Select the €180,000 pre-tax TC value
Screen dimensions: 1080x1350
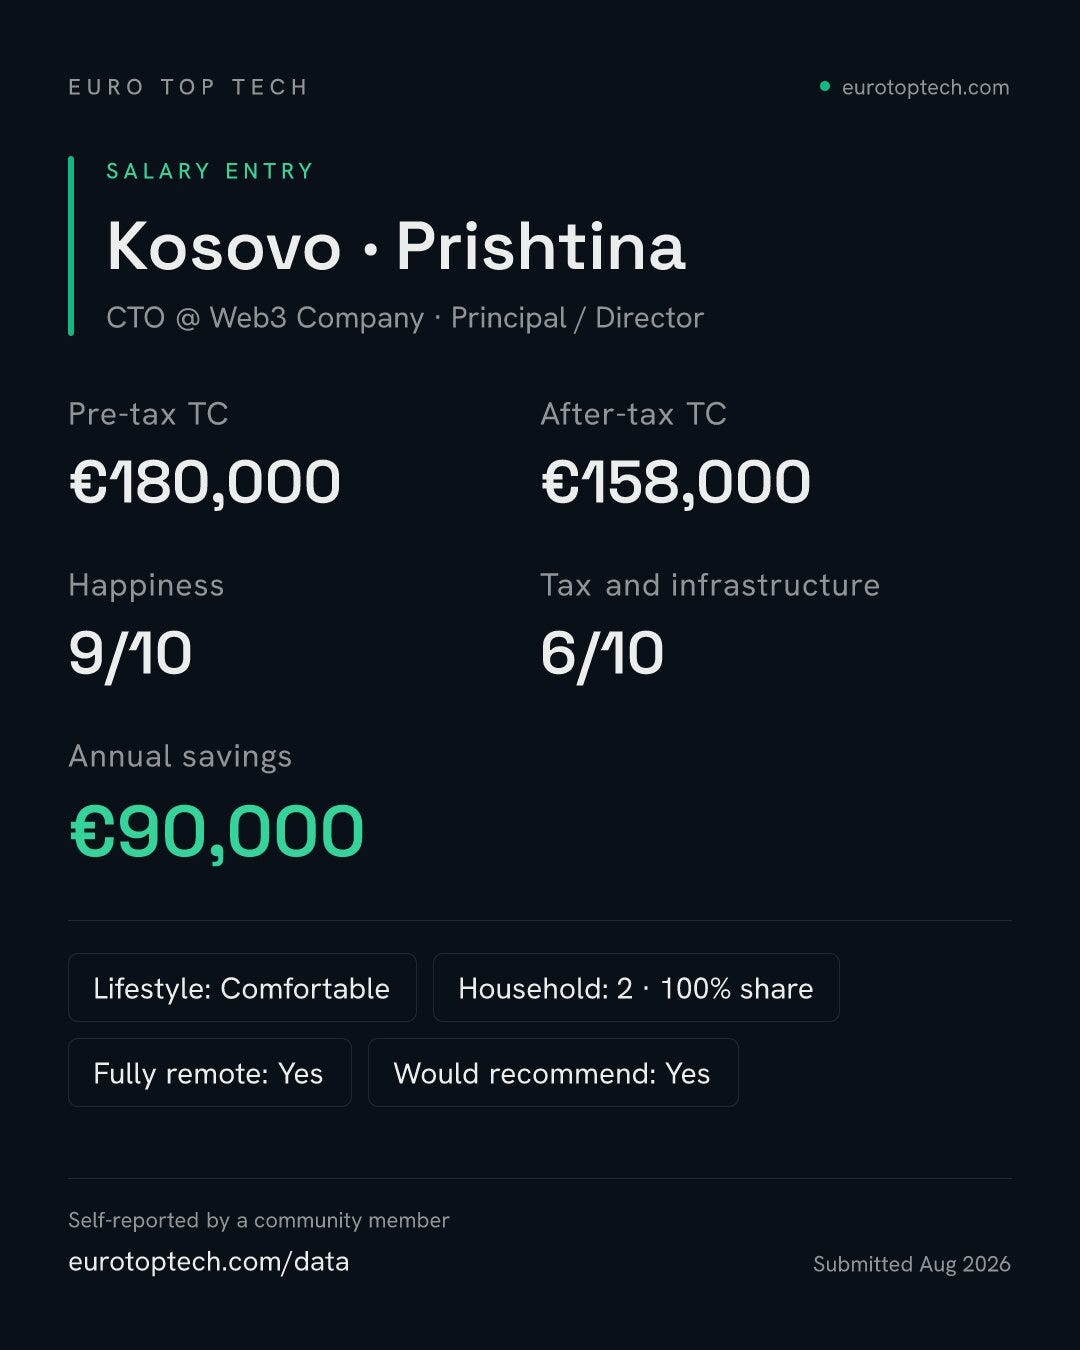pos(205,482)
